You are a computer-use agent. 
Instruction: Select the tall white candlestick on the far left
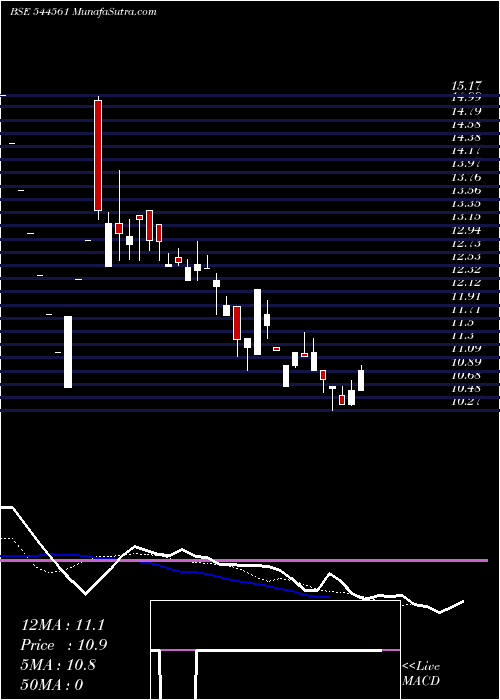68,352
